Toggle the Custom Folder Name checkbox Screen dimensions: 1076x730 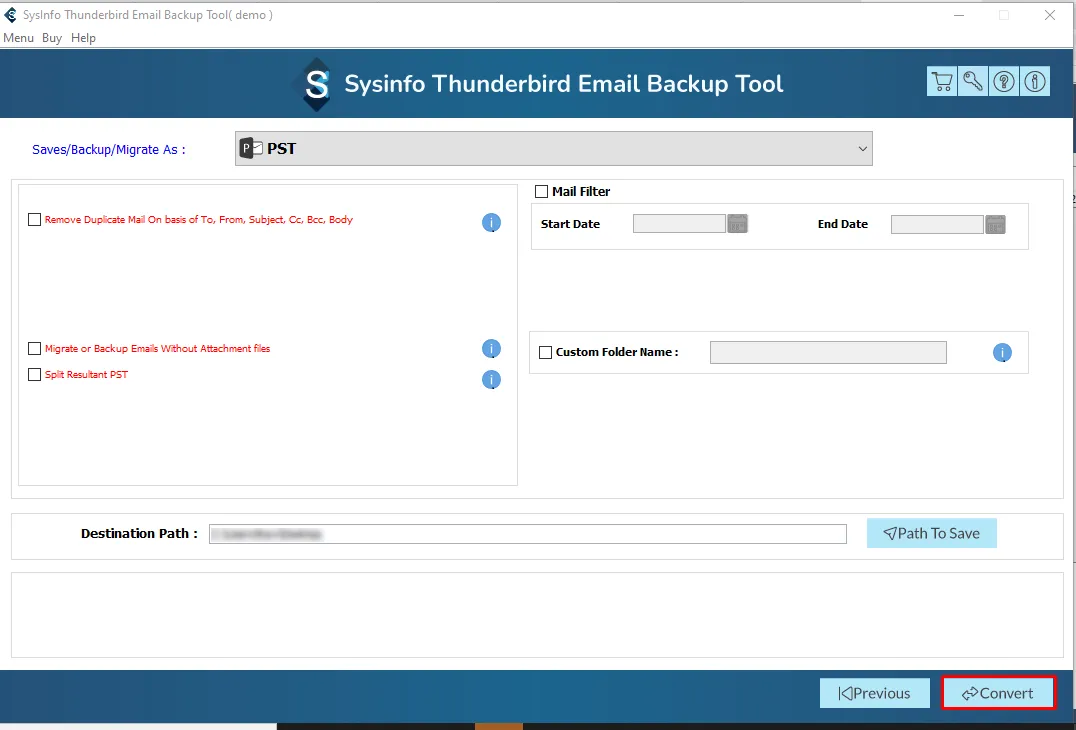[x=546, y=352]
